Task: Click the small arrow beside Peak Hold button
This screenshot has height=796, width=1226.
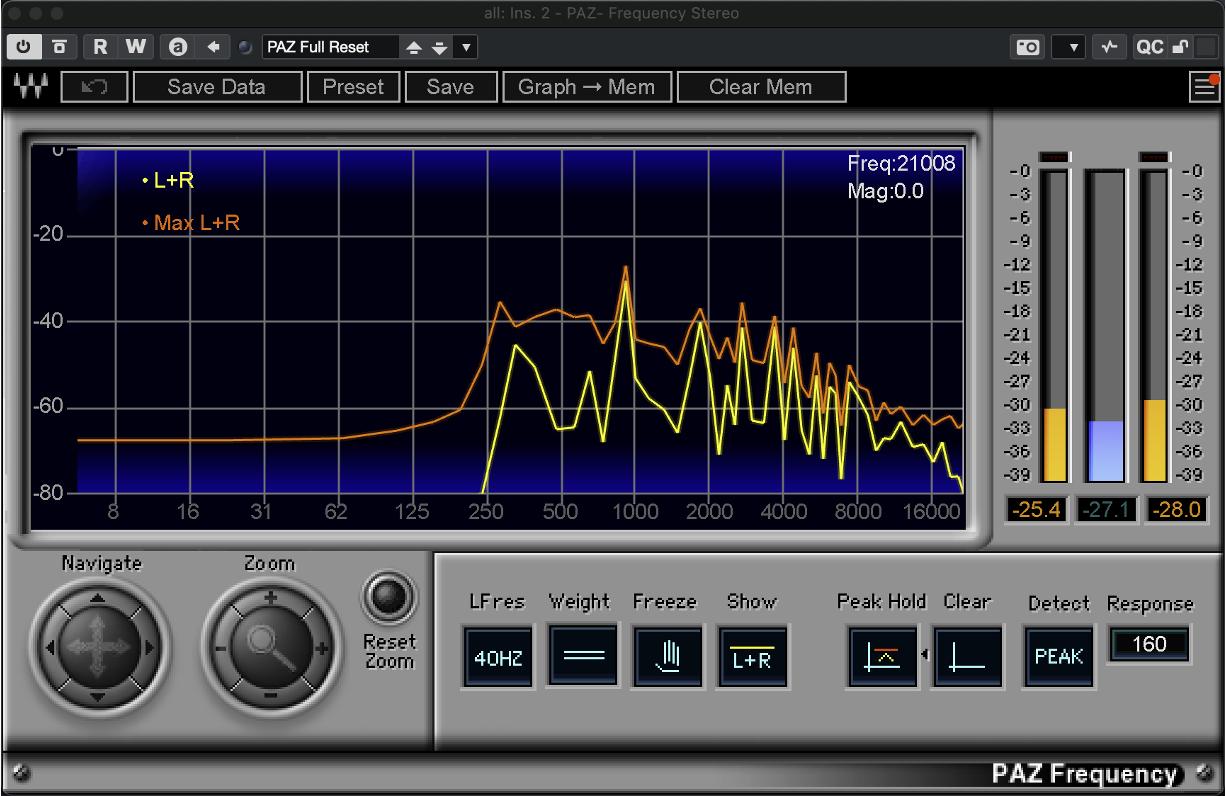Action: 924,655
